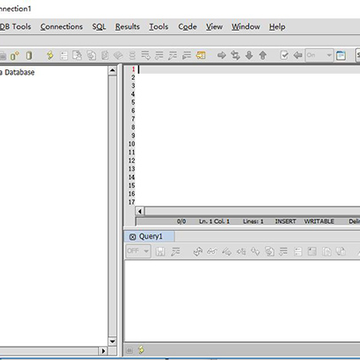
Task: Click the blue calendar window icon
Action: tap(341, 55)
